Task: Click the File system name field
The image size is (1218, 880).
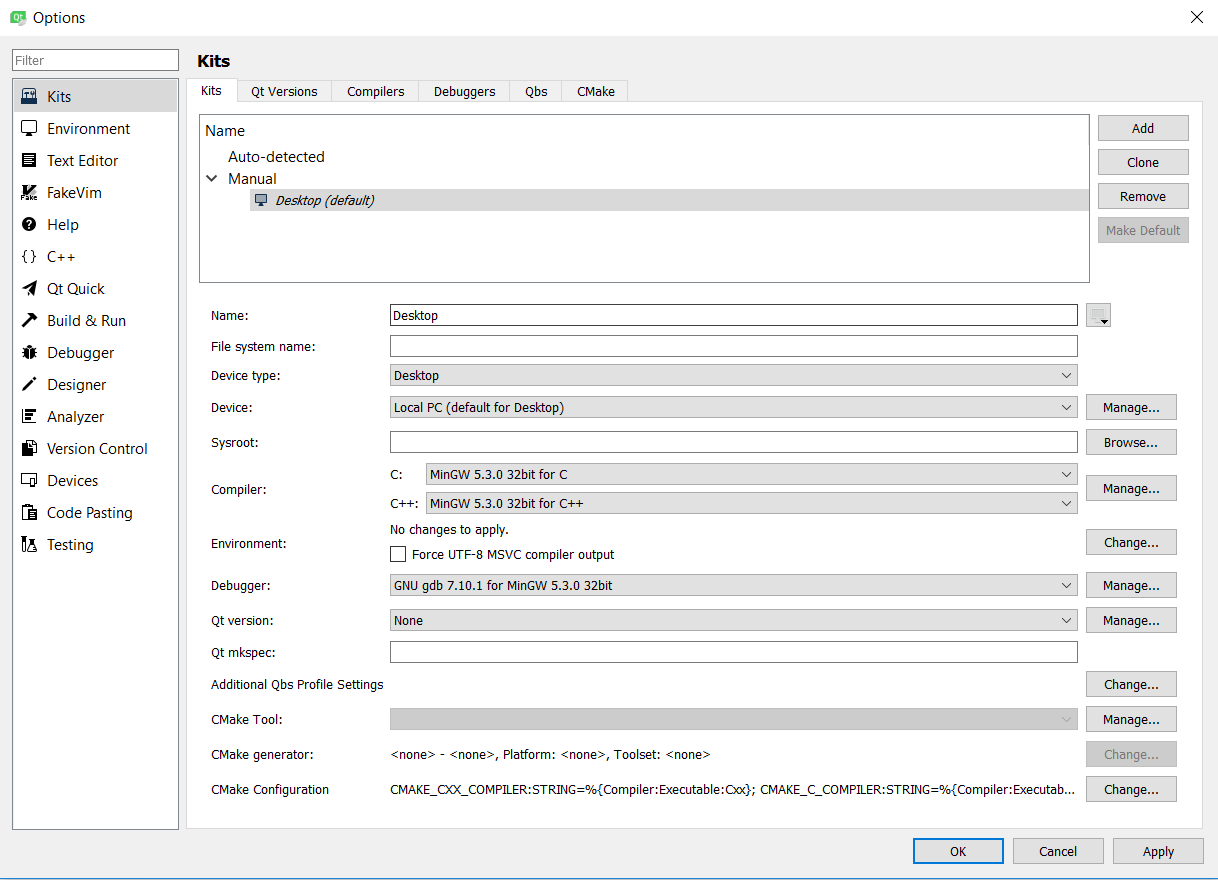Action: tap(734, 346)
